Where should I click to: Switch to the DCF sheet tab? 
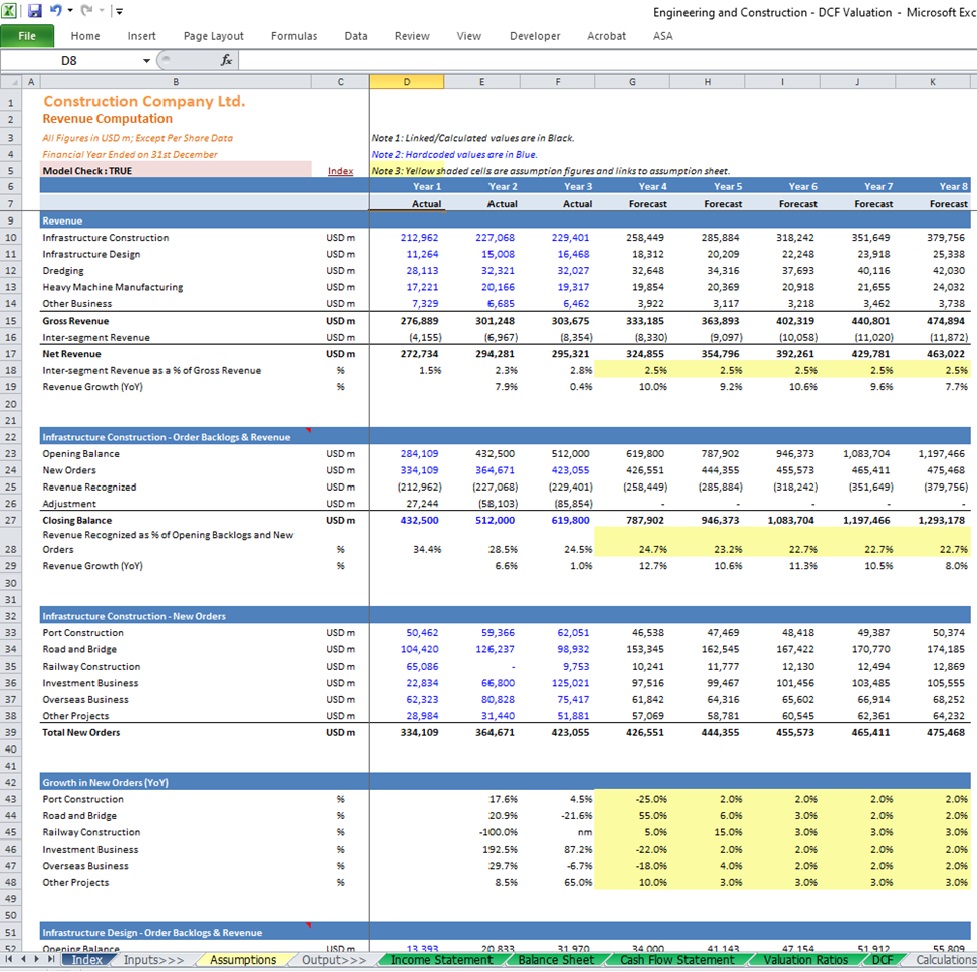[x=882, y=960]
